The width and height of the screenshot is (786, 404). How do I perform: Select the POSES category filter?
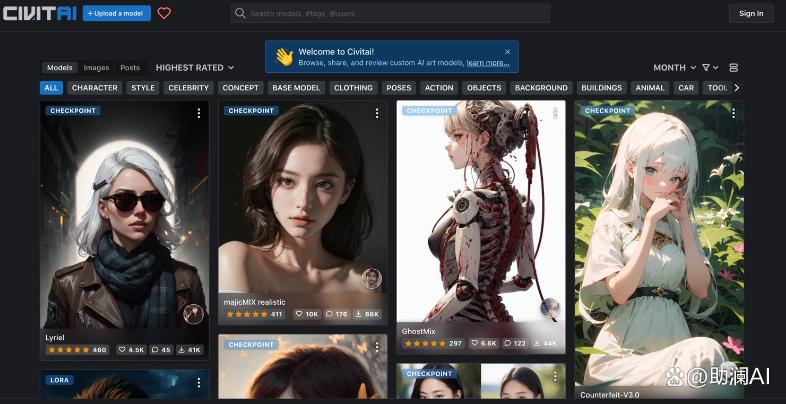pos(399,88)
